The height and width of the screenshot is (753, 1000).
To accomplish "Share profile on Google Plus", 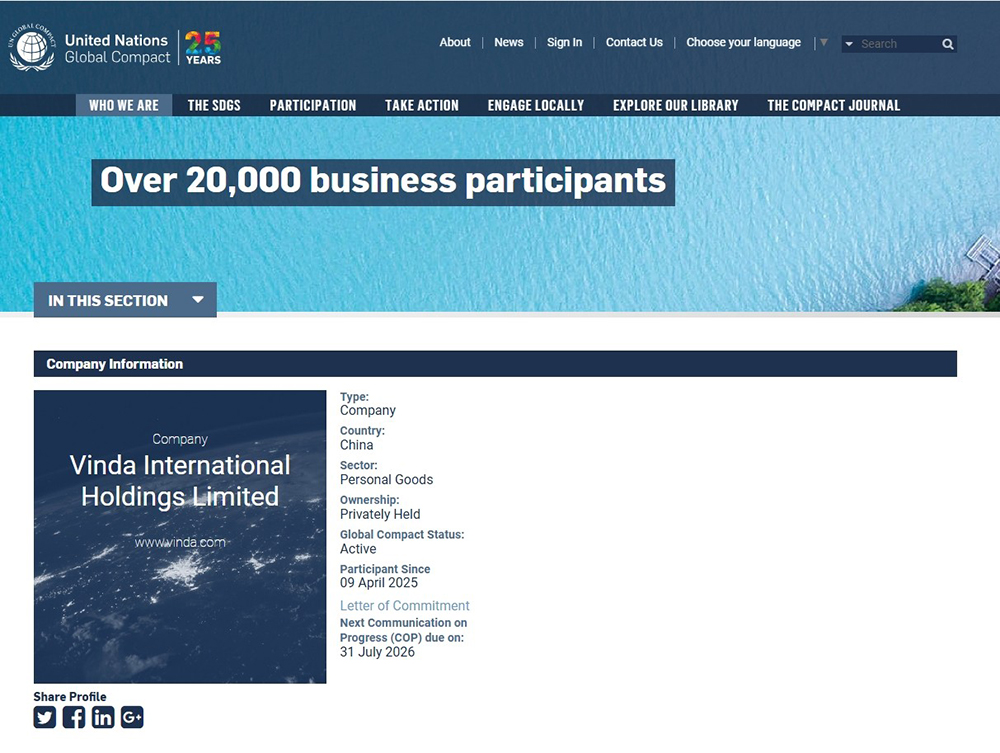I will pyautogui.click(x=132, y=717).
